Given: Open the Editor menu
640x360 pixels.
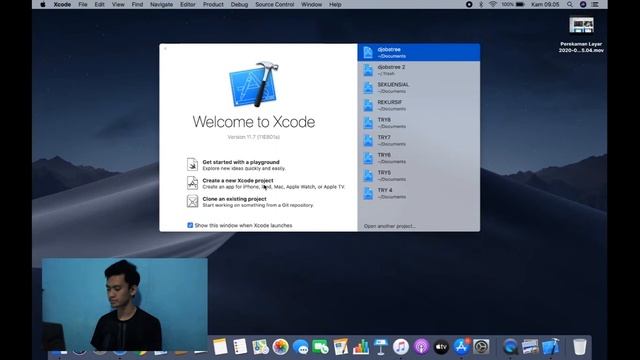Looking at the screenshot, I should pyautogui.click(x=188, y=4).
